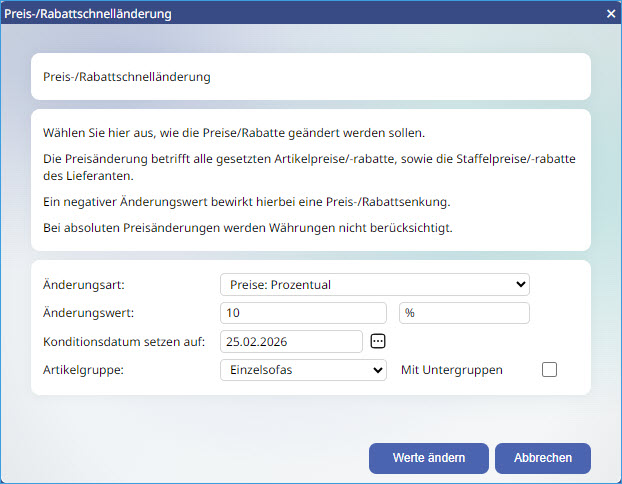Click the Werte ändern button
Screen dimensions: 622x484
[x=429, y=458]
